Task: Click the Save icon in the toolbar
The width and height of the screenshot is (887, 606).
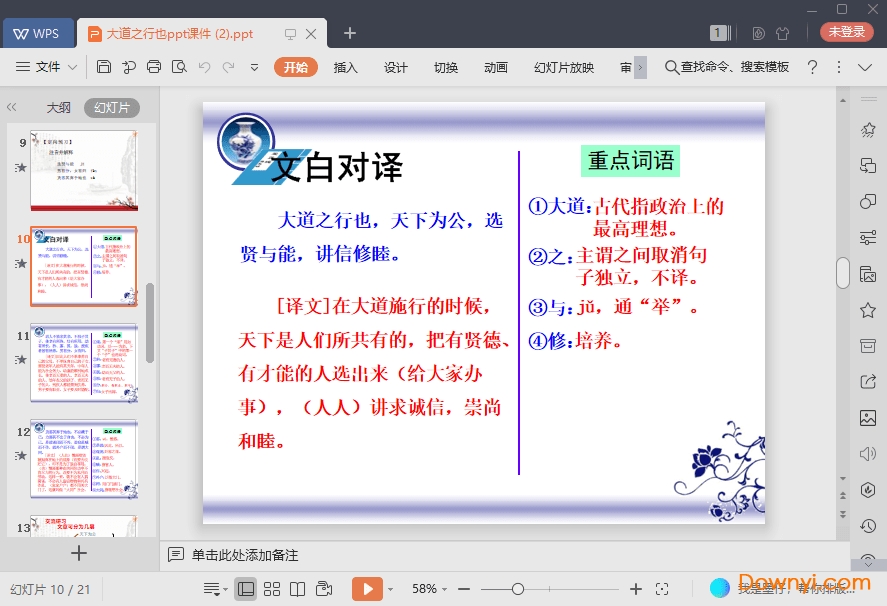Action: (x=104, y=67)
